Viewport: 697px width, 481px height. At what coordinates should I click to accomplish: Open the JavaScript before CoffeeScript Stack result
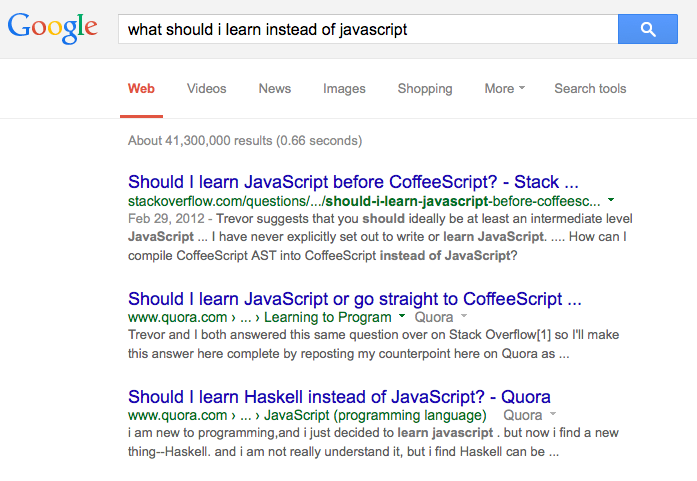click(353, 183)
